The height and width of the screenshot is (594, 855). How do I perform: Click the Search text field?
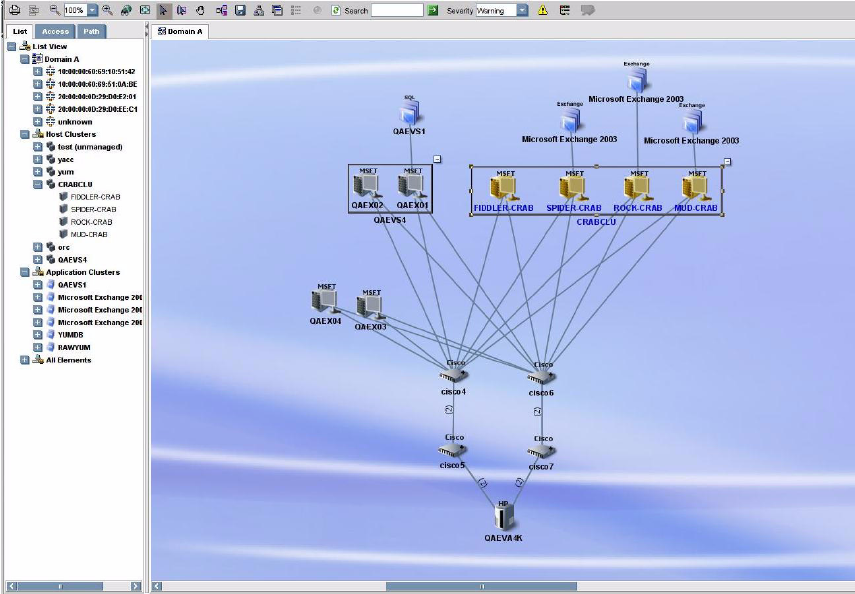397,10
